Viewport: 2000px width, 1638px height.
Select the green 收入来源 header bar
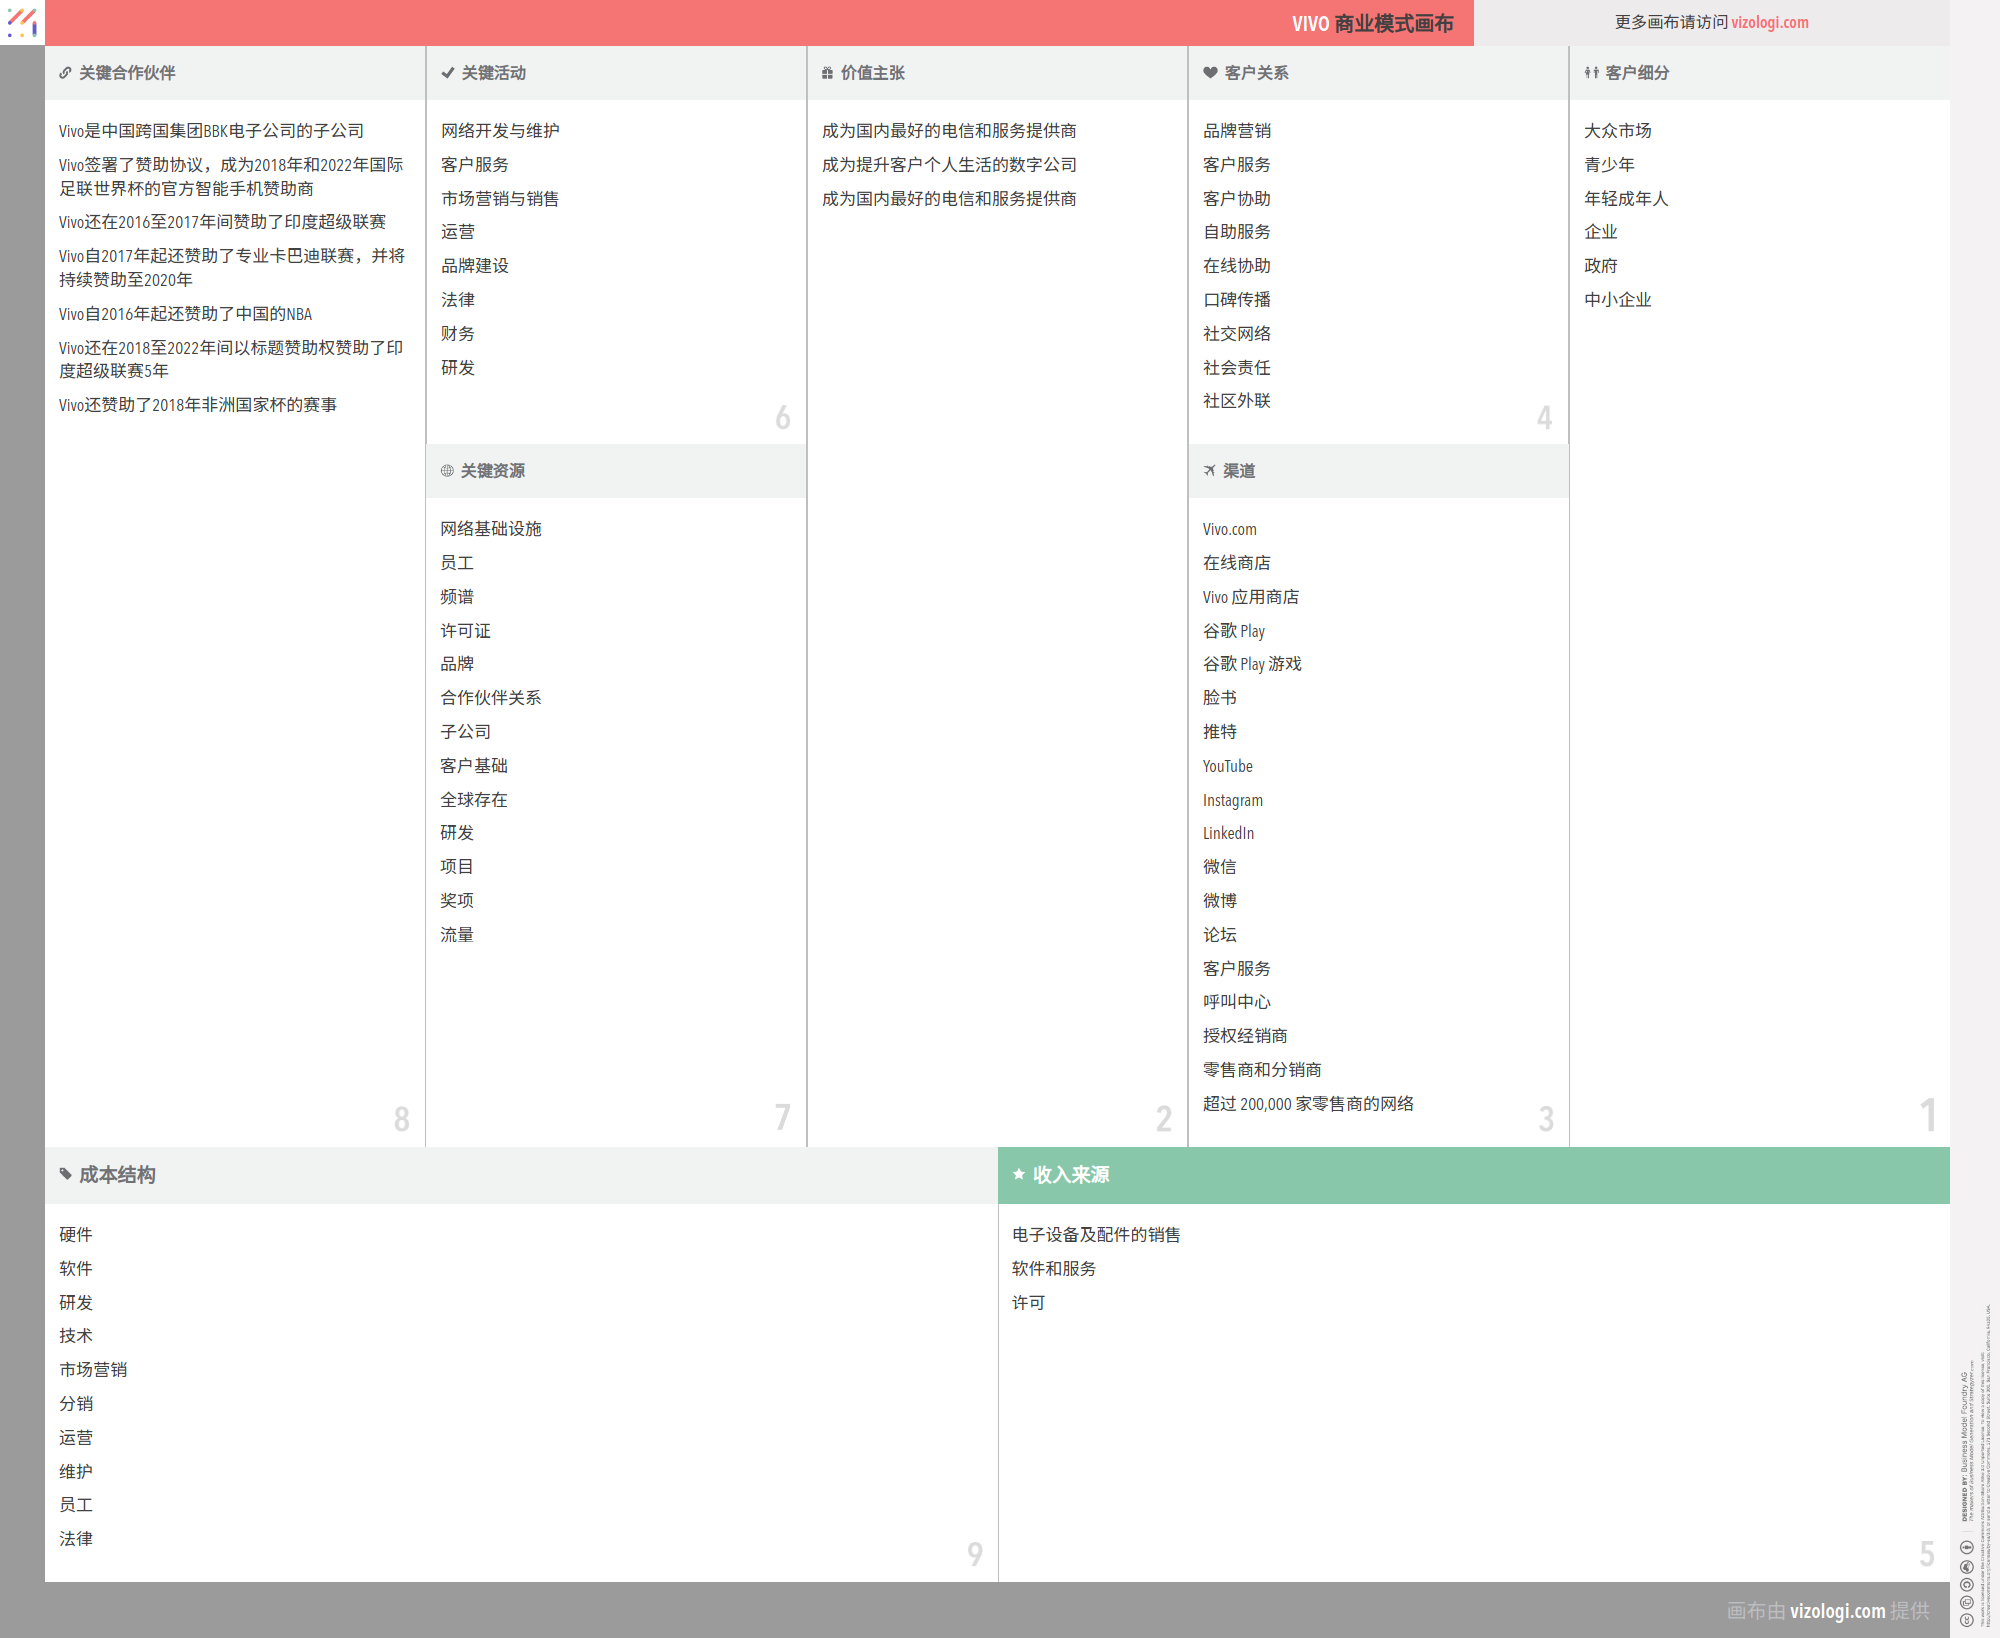click(1473, 1175)
